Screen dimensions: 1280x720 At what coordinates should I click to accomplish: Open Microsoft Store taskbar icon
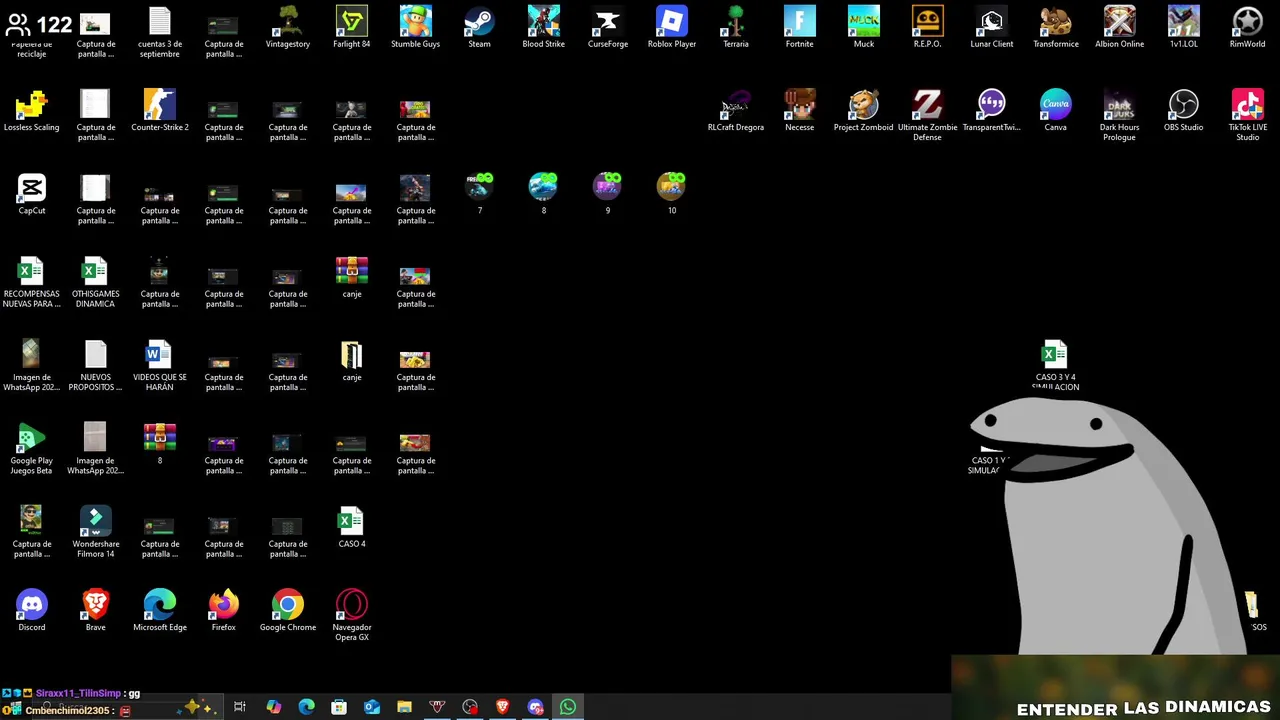coord(339,707)
